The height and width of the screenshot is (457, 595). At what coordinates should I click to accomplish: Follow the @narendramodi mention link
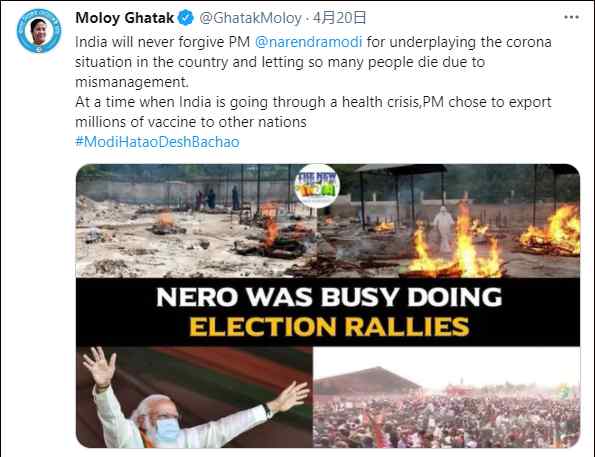[309, 42]
